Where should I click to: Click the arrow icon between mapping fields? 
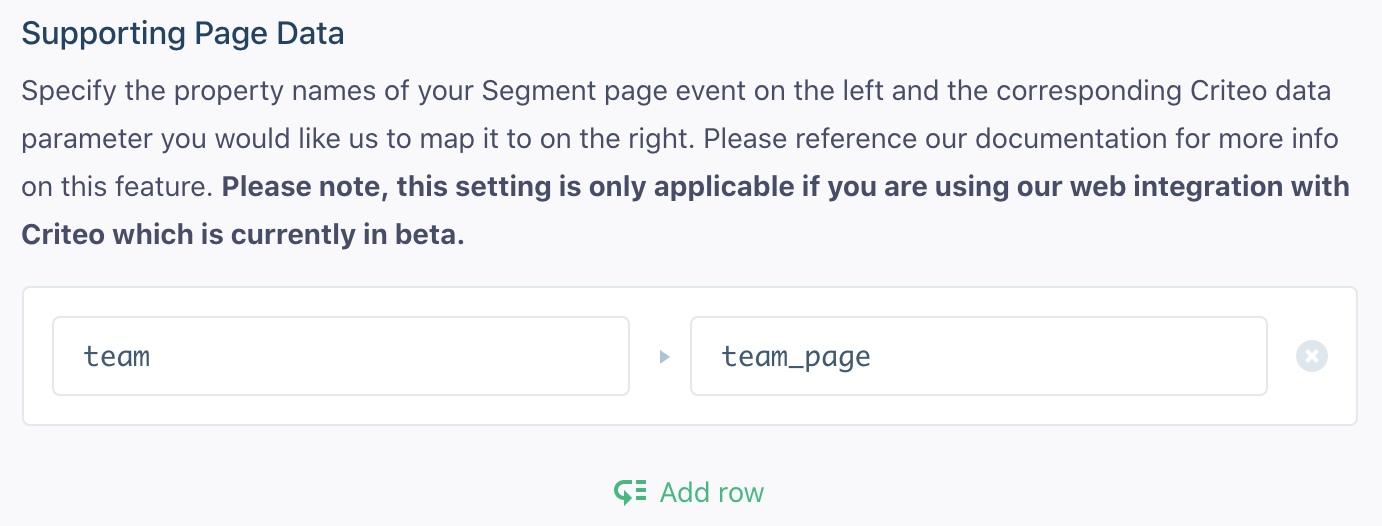[x=664, y=357]
